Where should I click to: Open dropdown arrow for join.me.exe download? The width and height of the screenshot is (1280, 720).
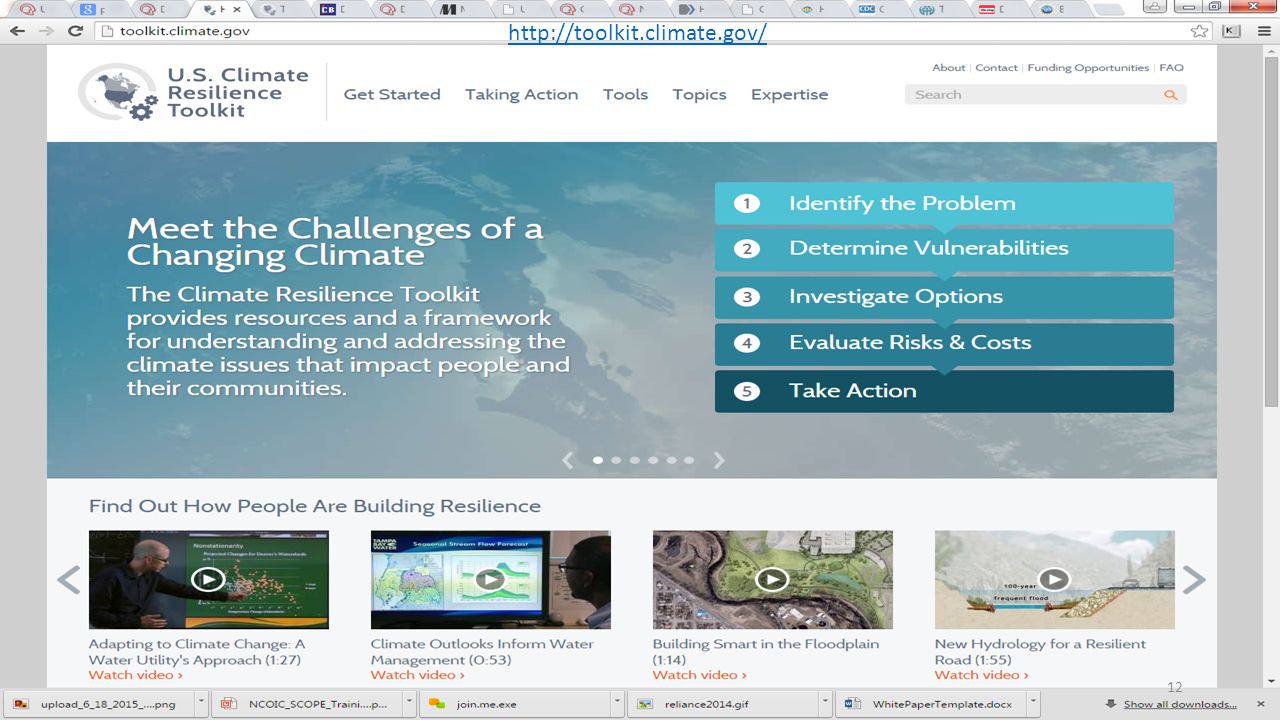coord(617,704)
